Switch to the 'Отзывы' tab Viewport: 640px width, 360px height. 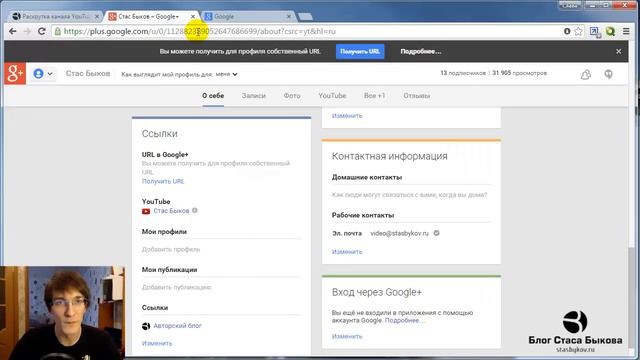click(x=416, y=96)
